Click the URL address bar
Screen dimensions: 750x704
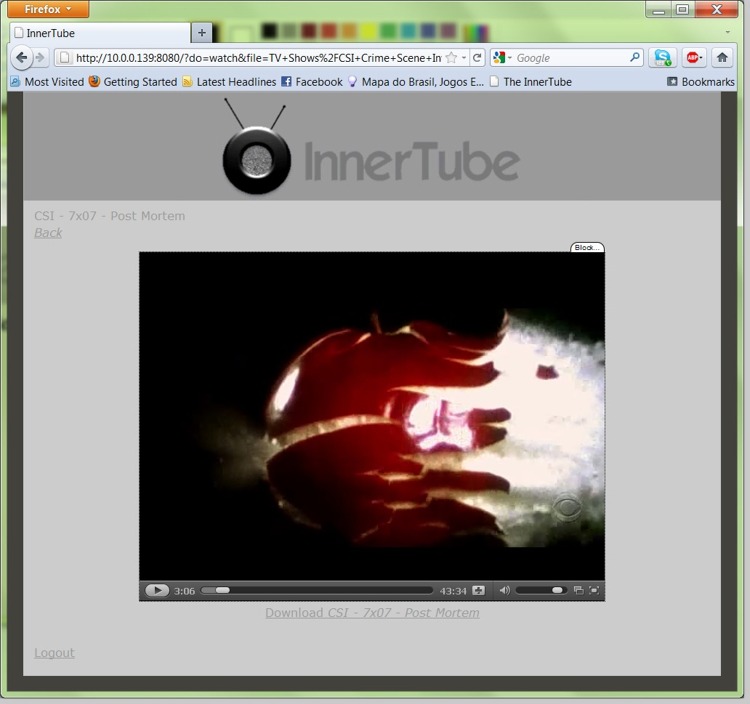[258, 58]
